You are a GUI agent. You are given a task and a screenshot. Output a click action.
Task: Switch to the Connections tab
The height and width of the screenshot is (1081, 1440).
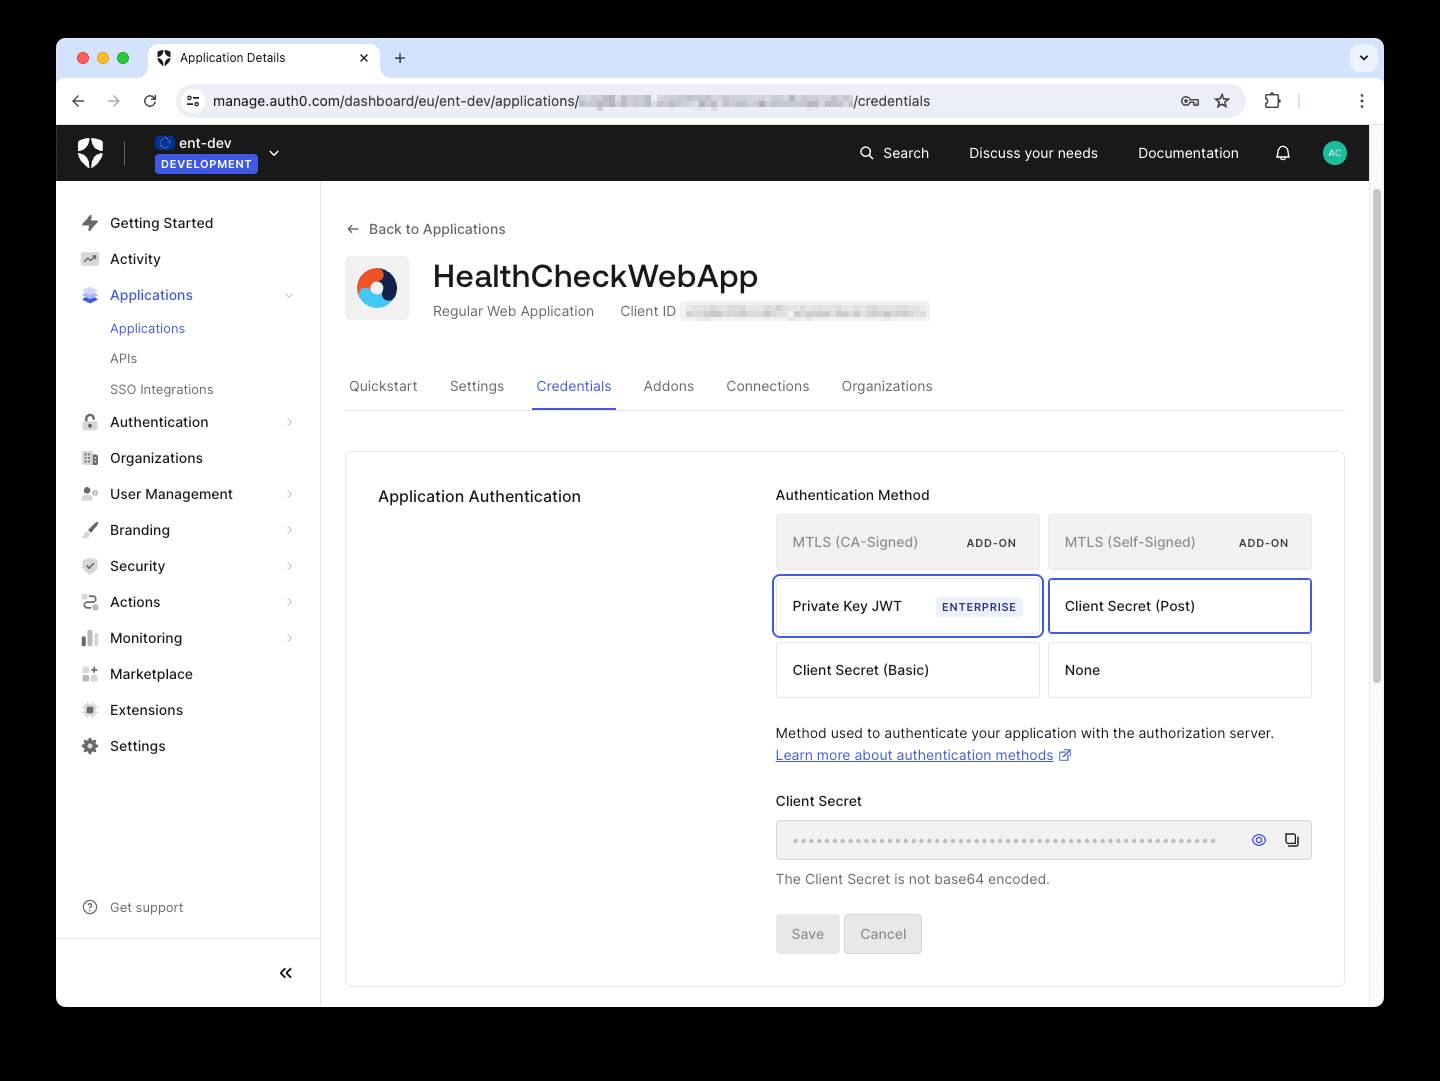click(x=768, y=386)
